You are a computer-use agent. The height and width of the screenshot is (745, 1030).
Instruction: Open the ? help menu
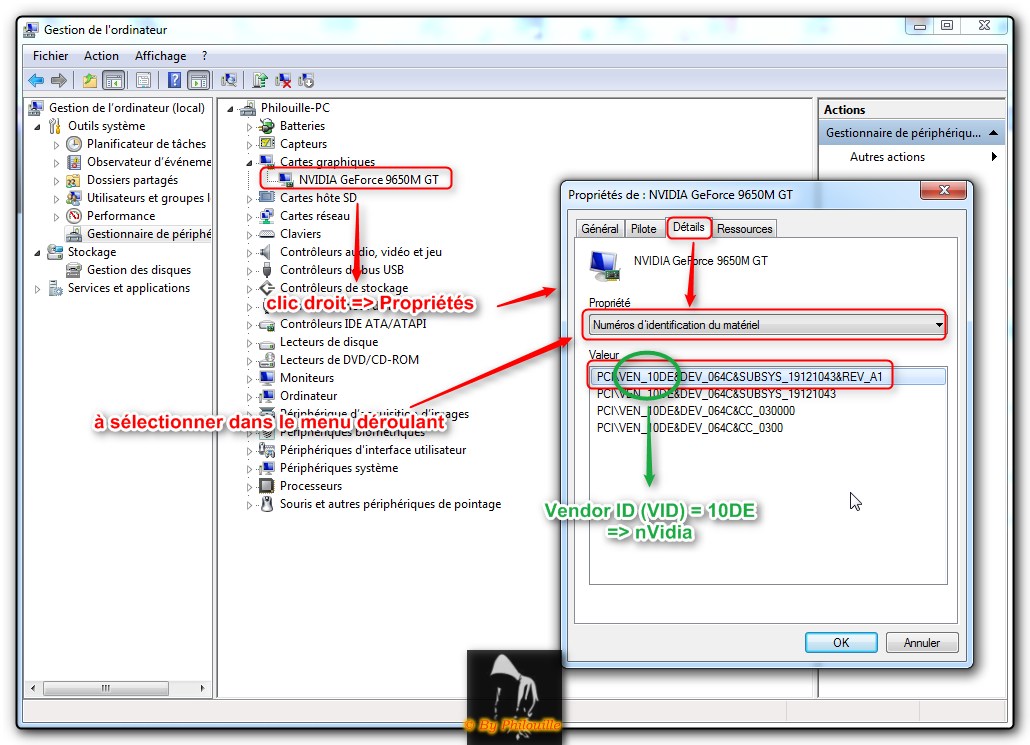(x=204, y=56)
